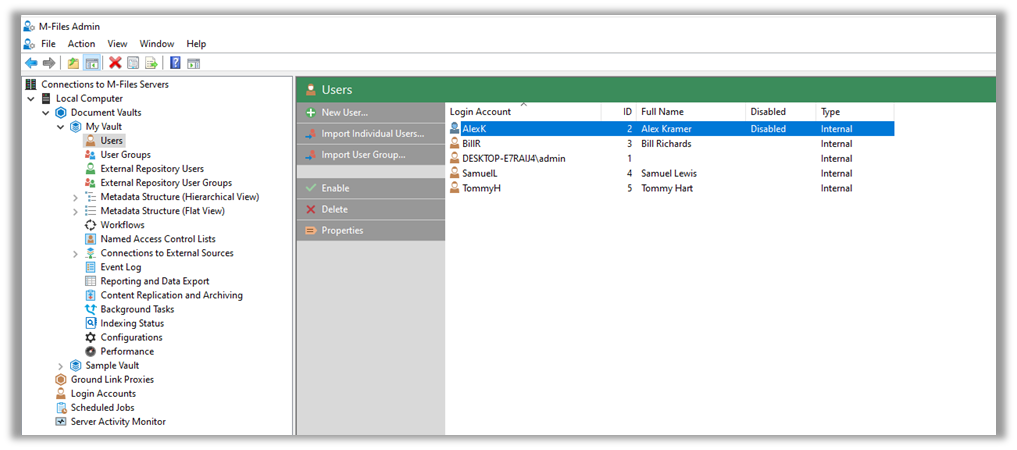Click the Bill Richards full name cell

[x=666, y=143]
